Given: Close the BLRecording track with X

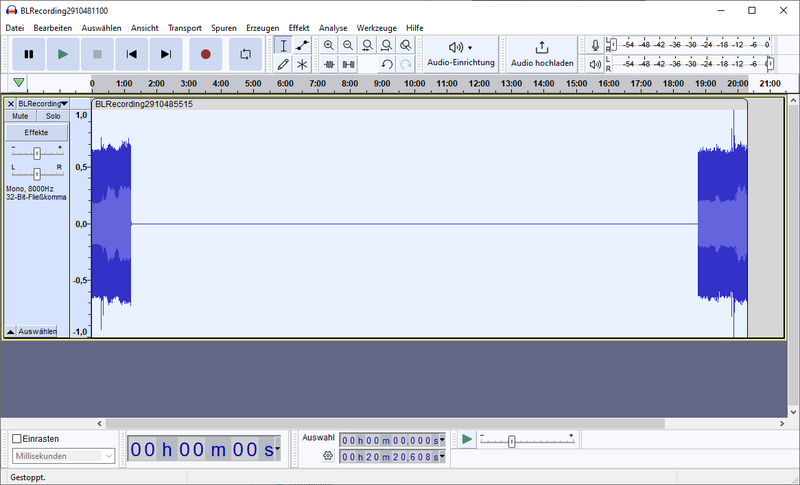Looking at the screenshot, I should 10,104.
